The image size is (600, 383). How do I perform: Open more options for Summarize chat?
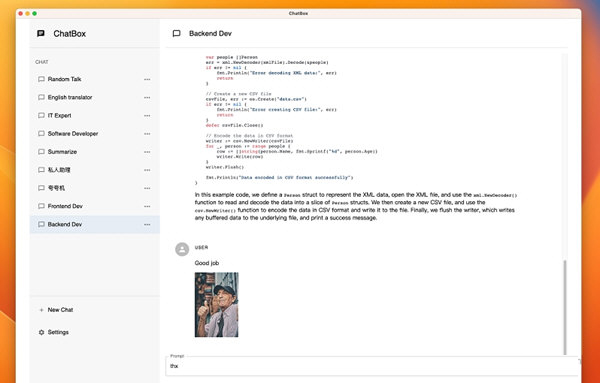click(x=147, y=152)
